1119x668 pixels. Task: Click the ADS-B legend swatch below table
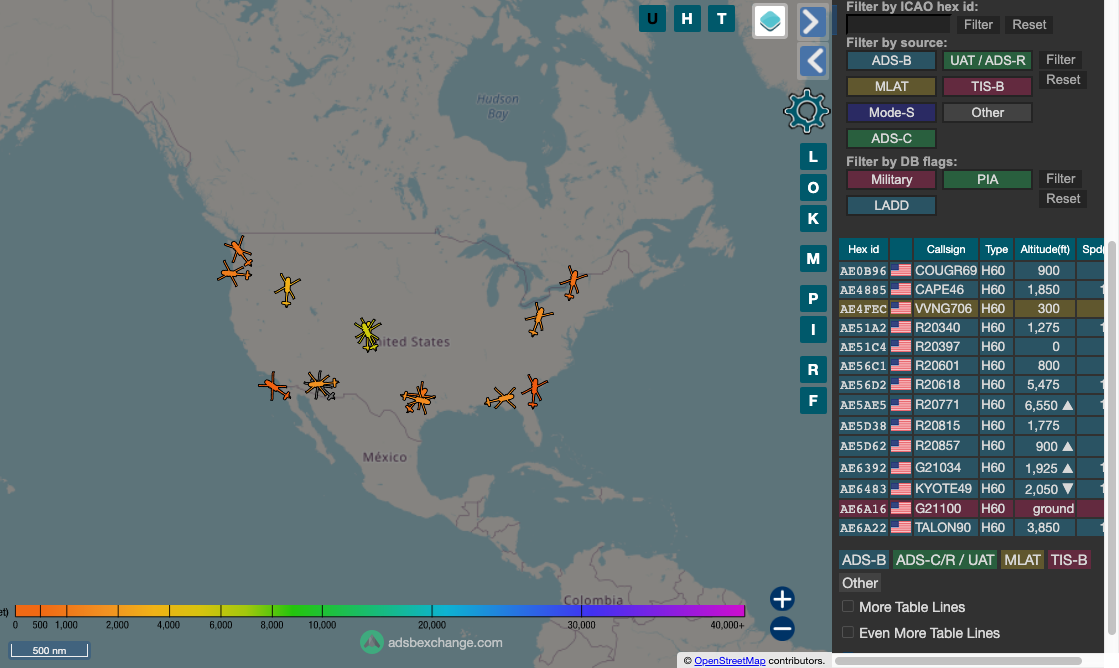pyautogui.click(x=864, y=560)
